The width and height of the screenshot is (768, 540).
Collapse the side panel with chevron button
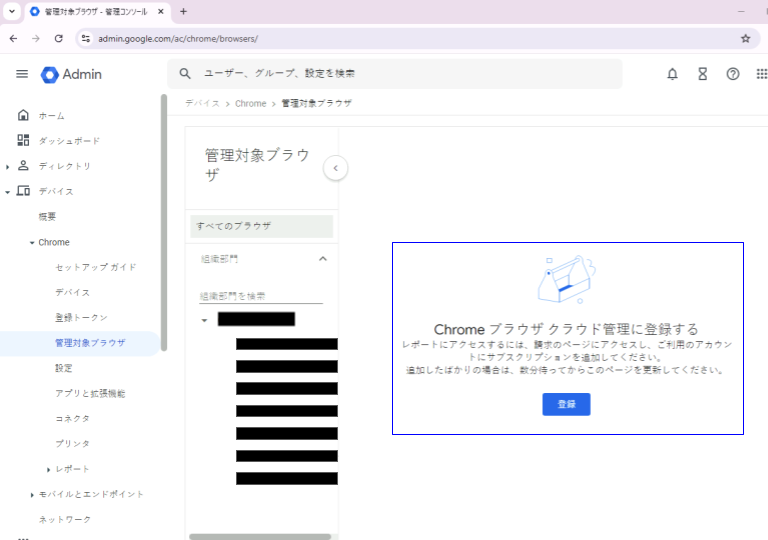click(336, 168)
